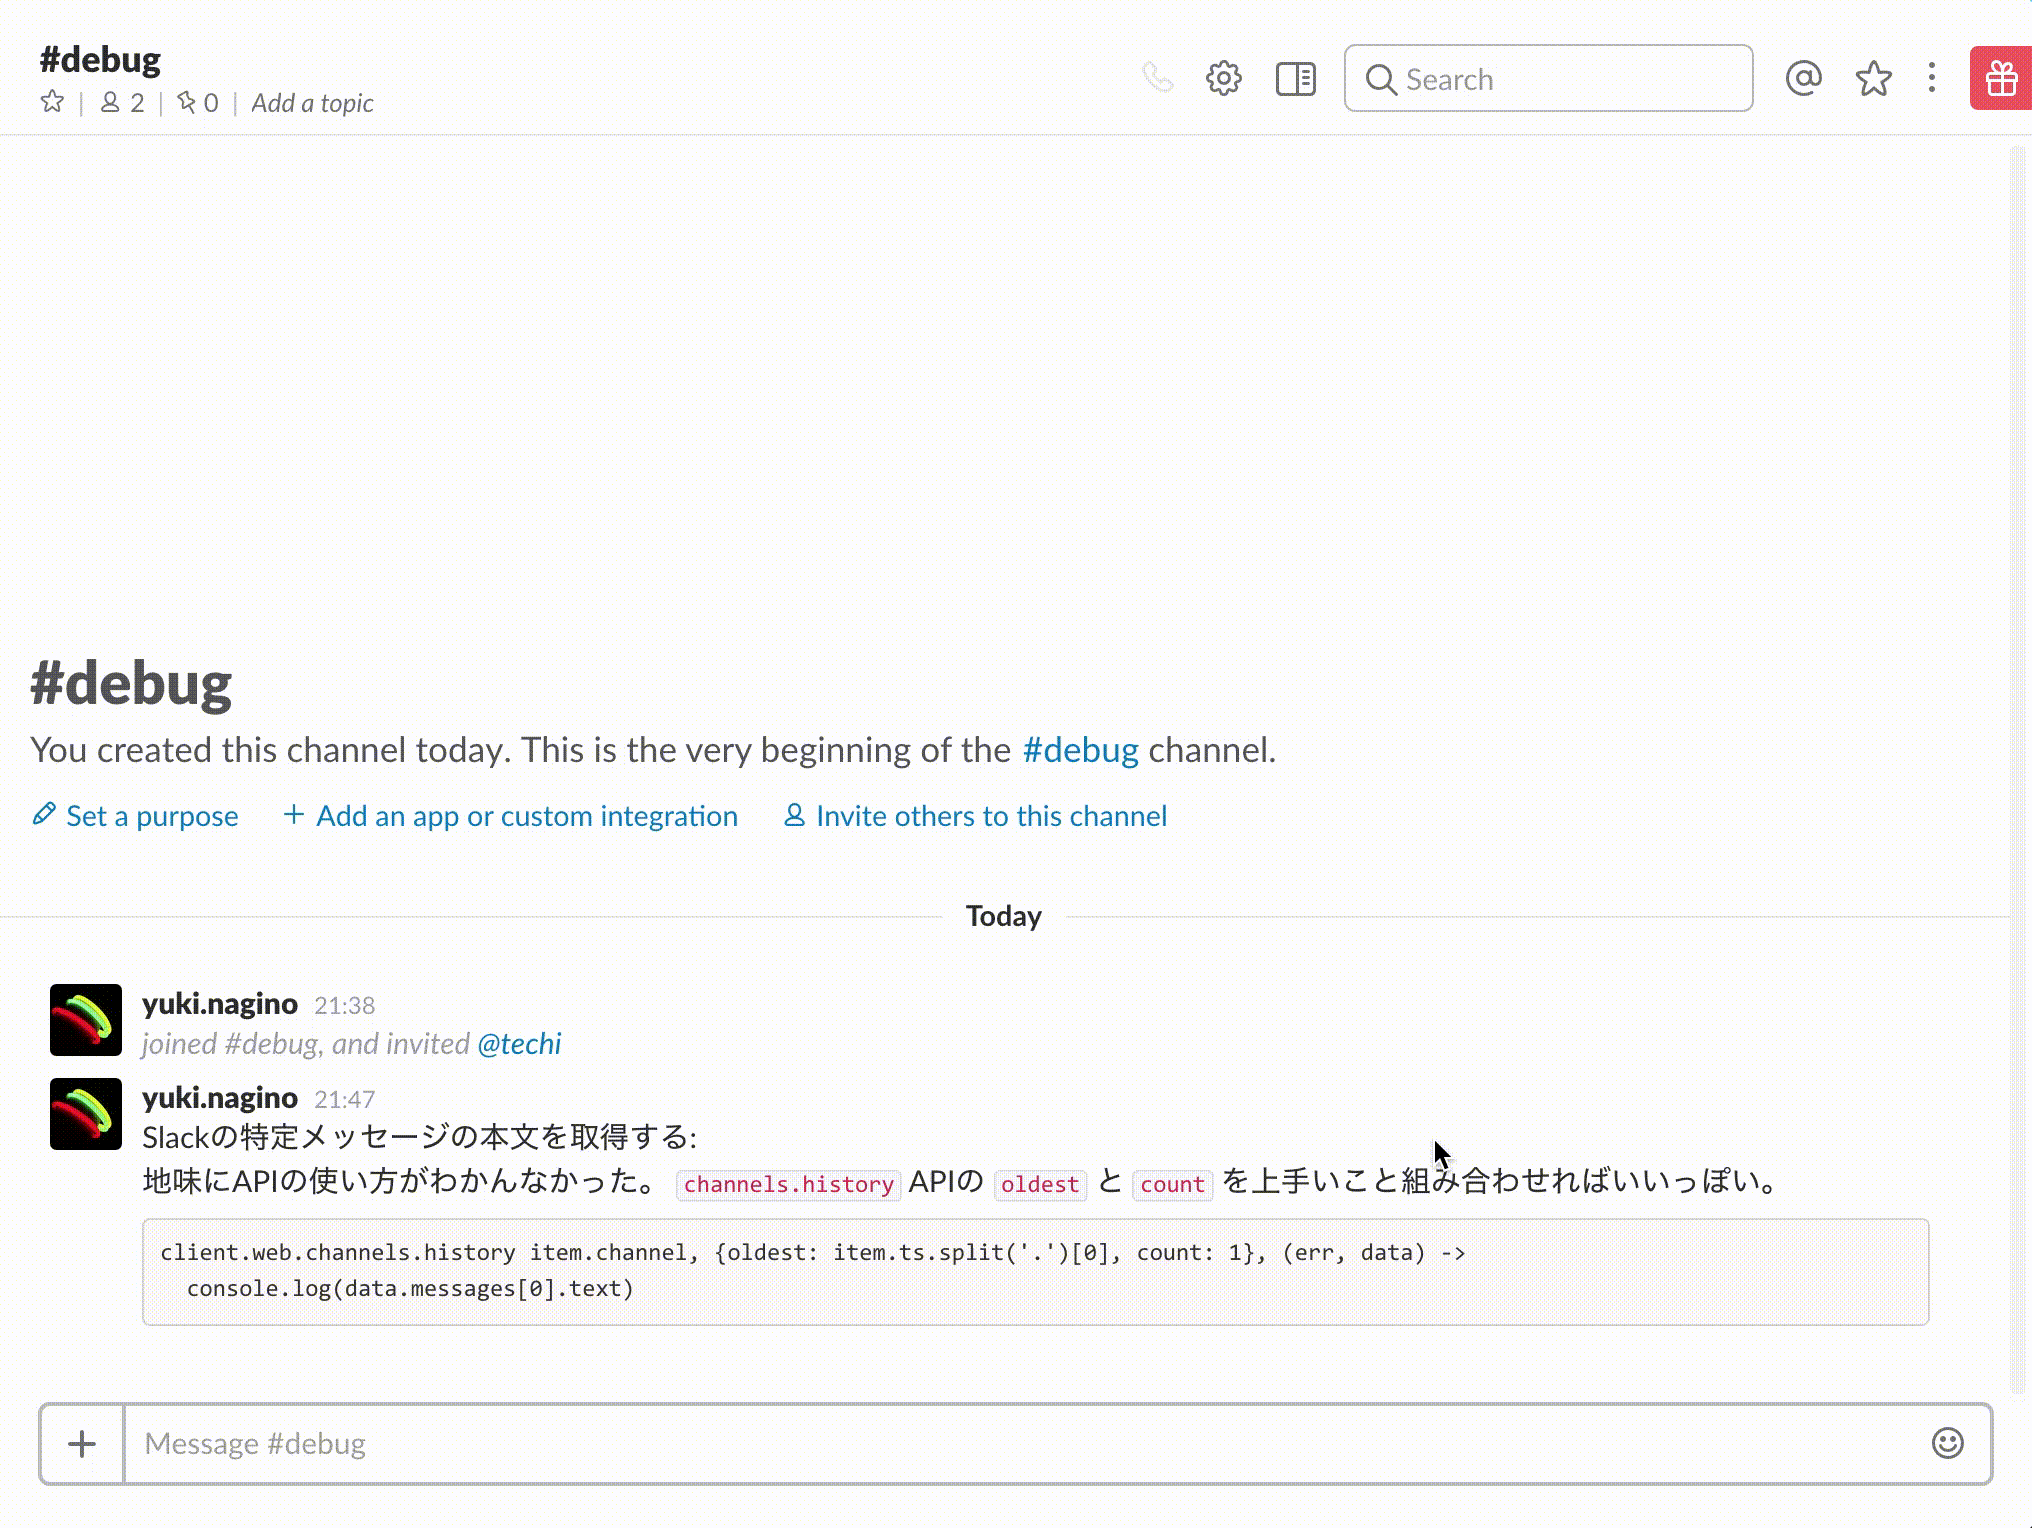2032x1528 pixels.
Task: Open more options three-dot menu
Action: [1932, 78]
